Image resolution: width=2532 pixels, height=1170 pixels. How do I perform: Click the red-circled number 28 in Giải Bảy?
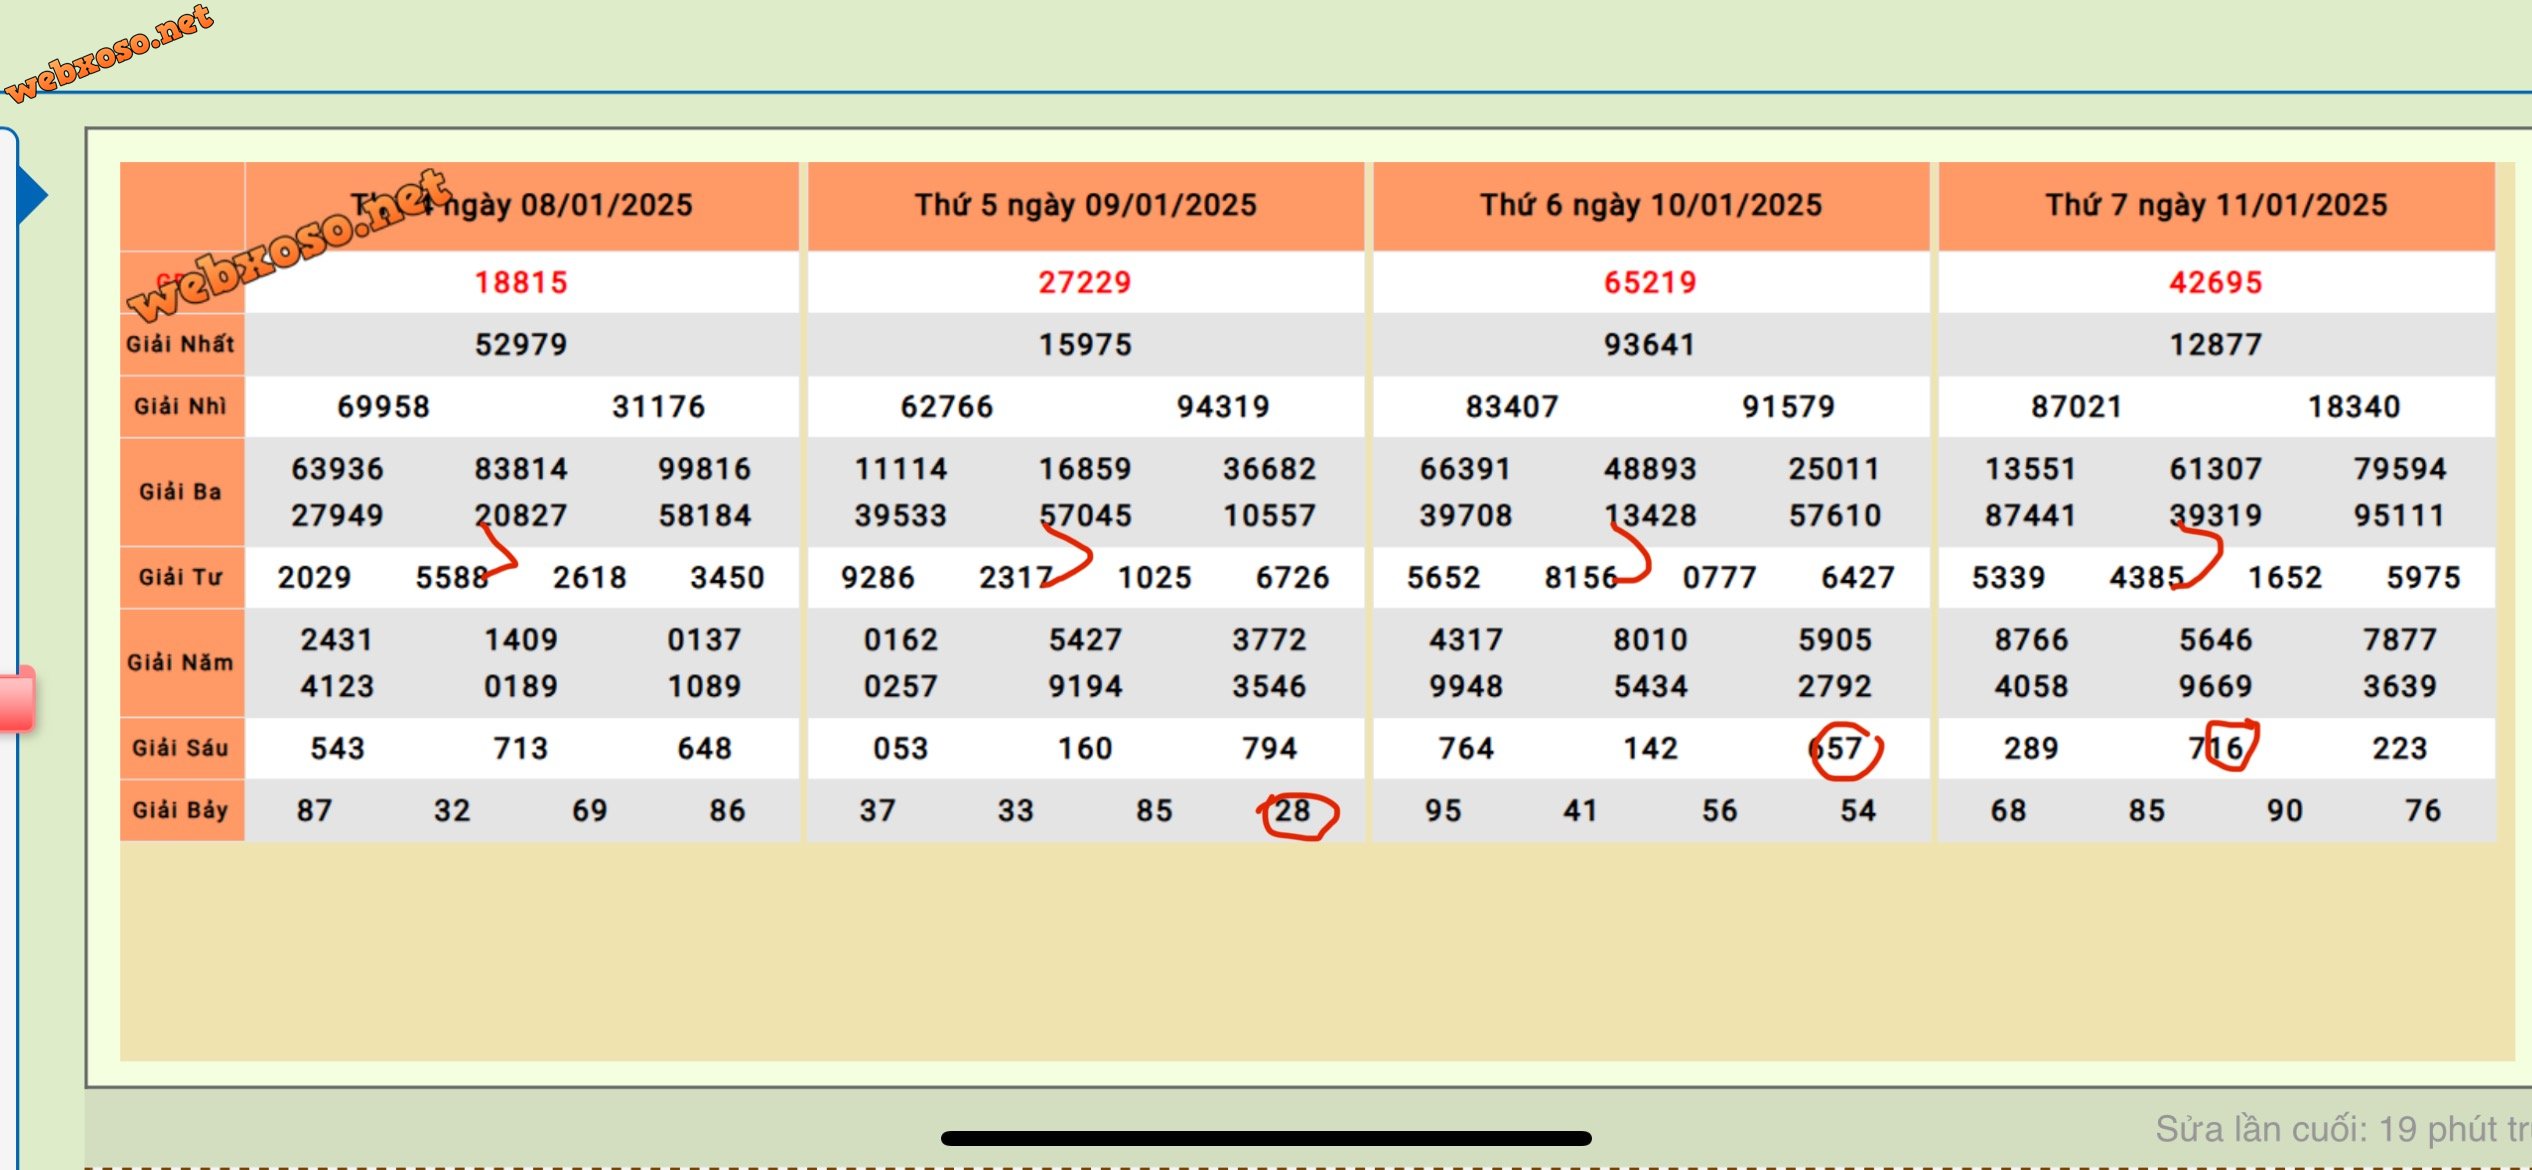click(1294, 811)
